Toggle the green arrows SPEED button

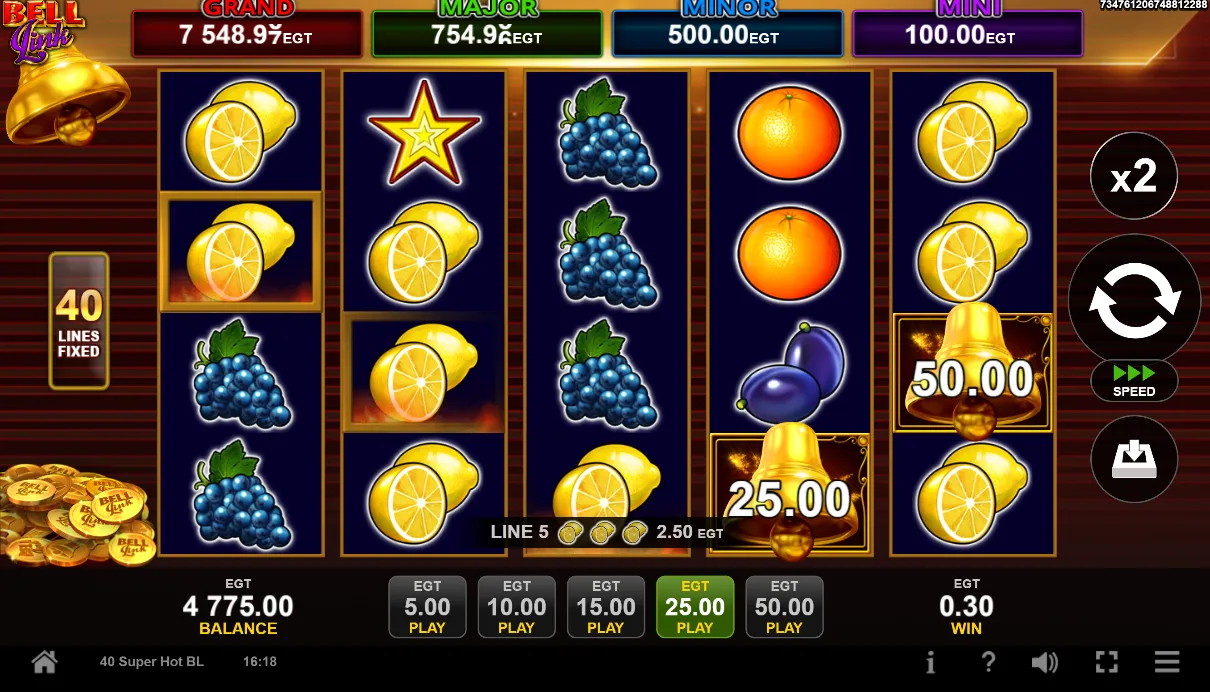click(x=1134, y=380)
